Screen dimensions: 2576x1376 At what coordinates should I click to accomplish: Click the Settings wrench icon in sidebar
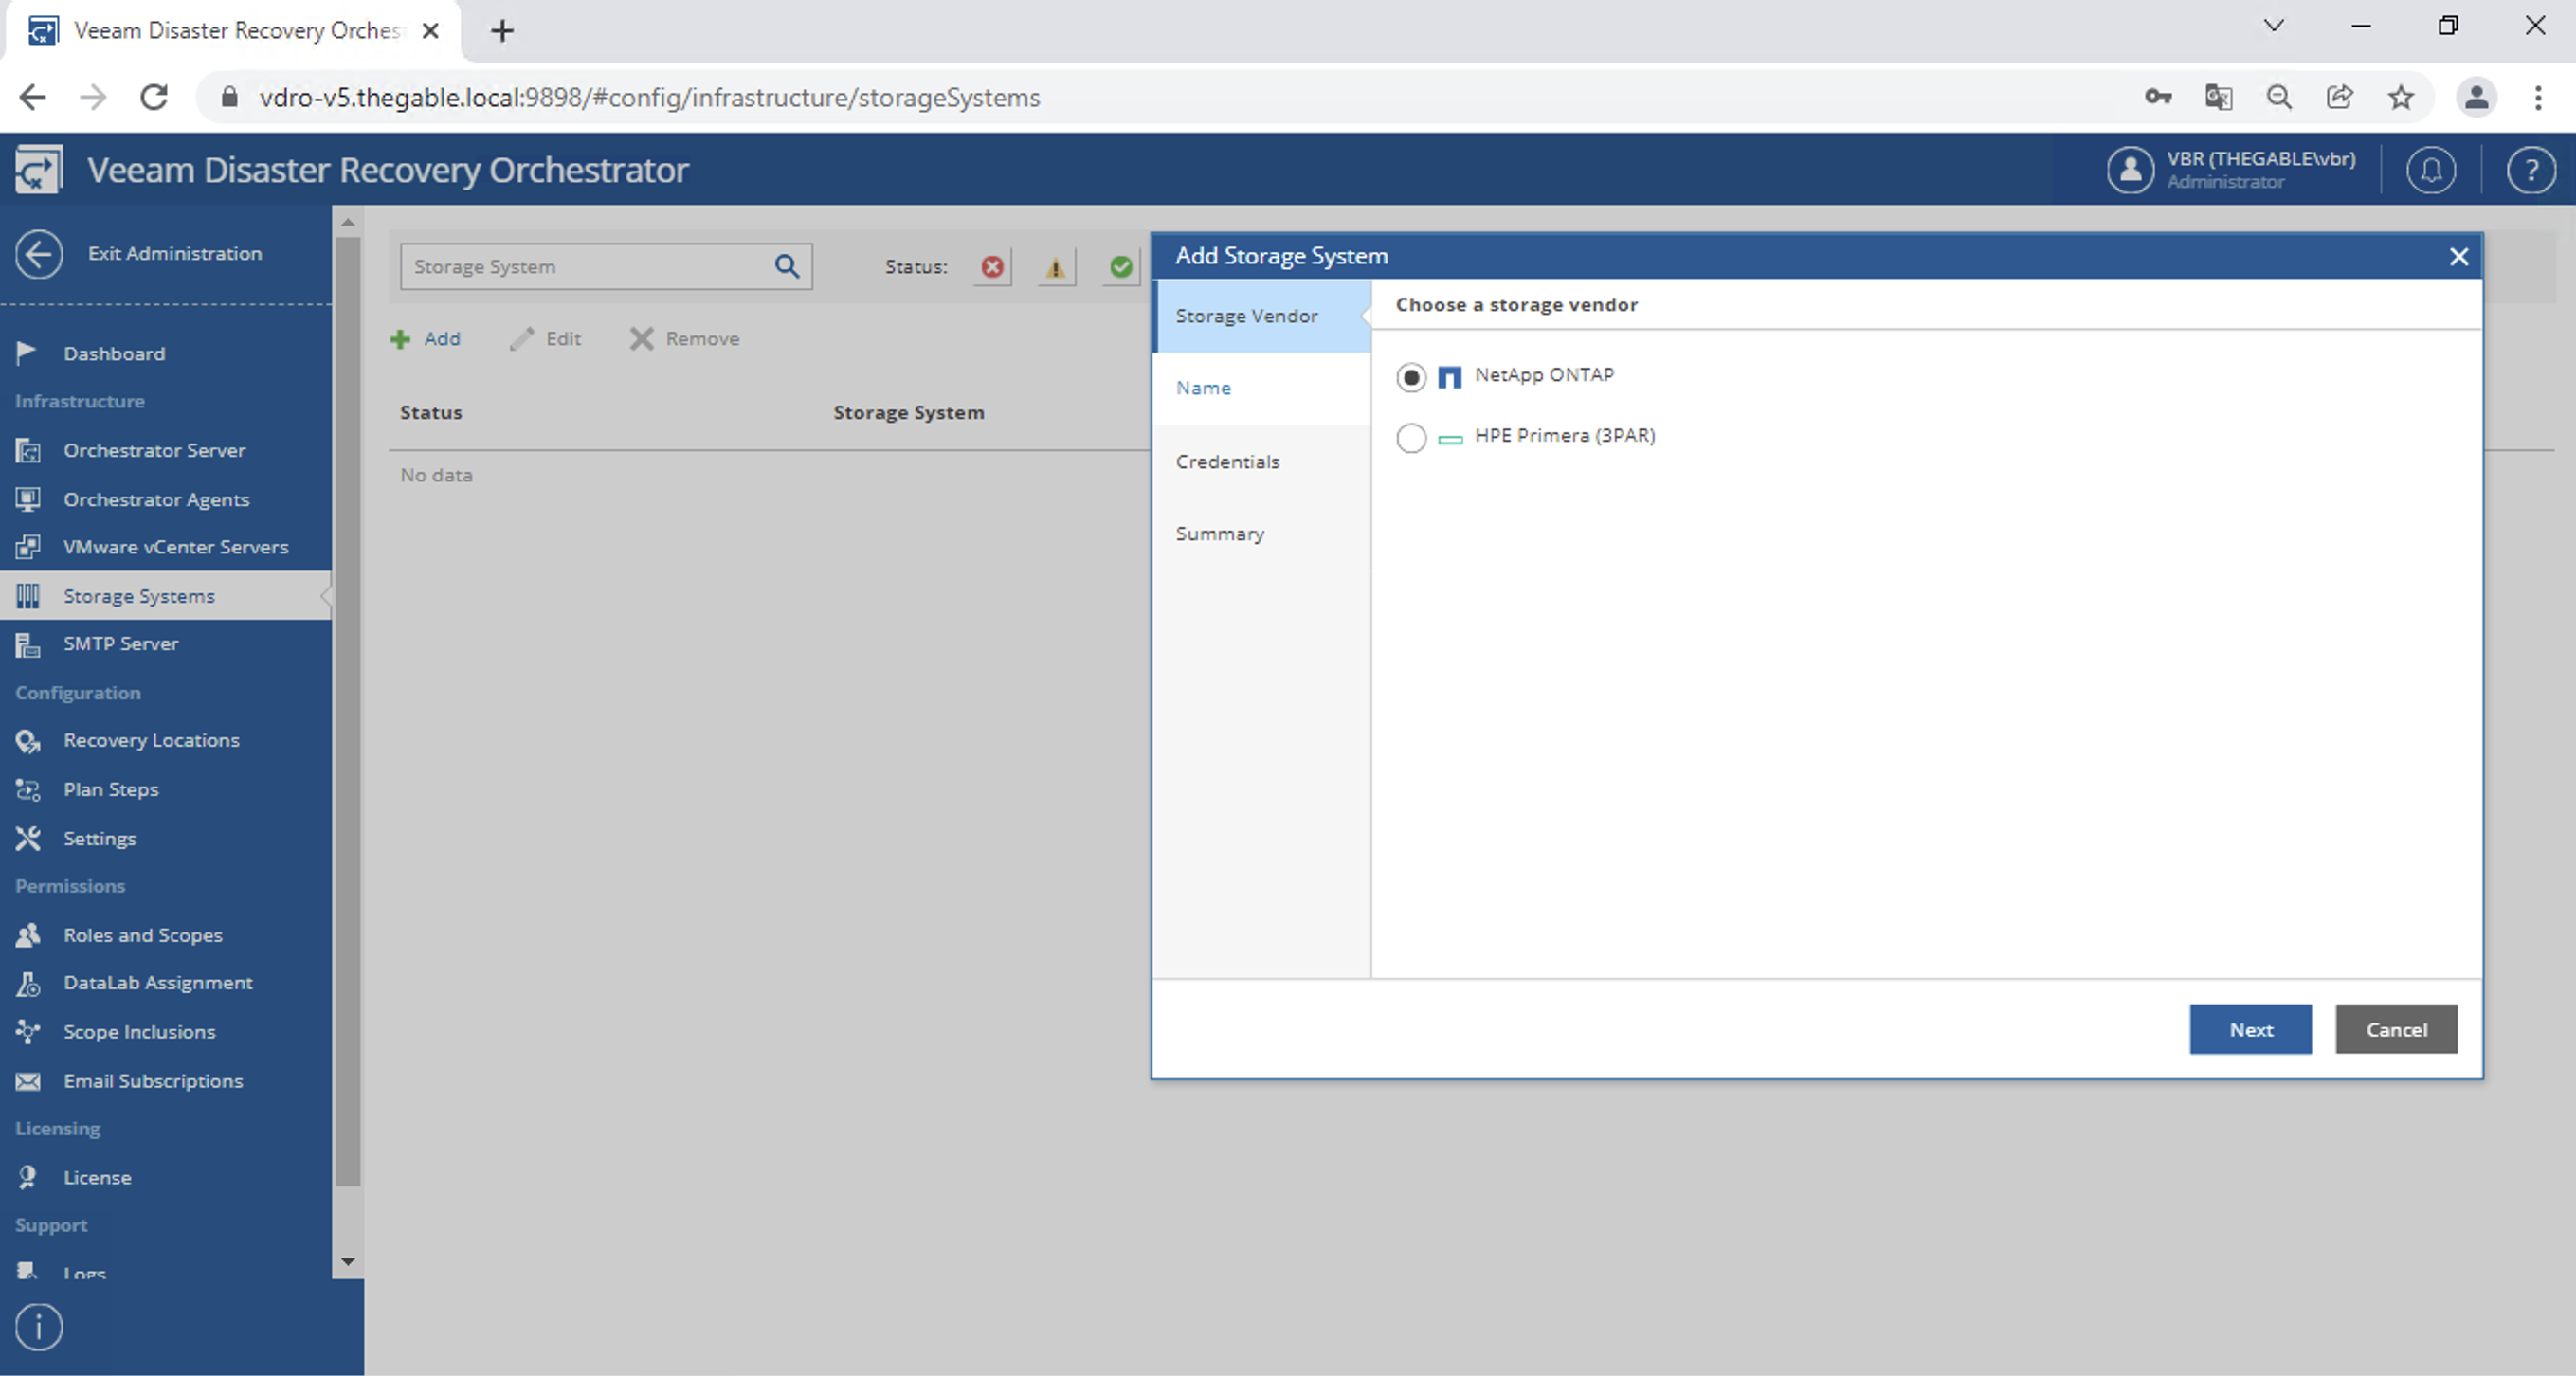point(28,838)
